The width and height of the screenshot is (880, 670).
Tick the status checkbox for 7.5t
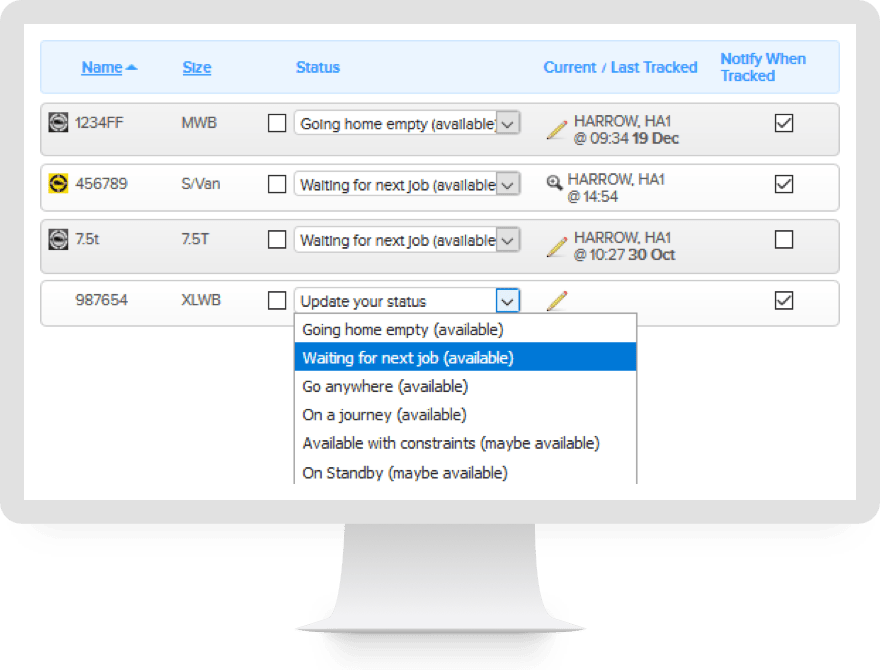[x=277, y=240]
